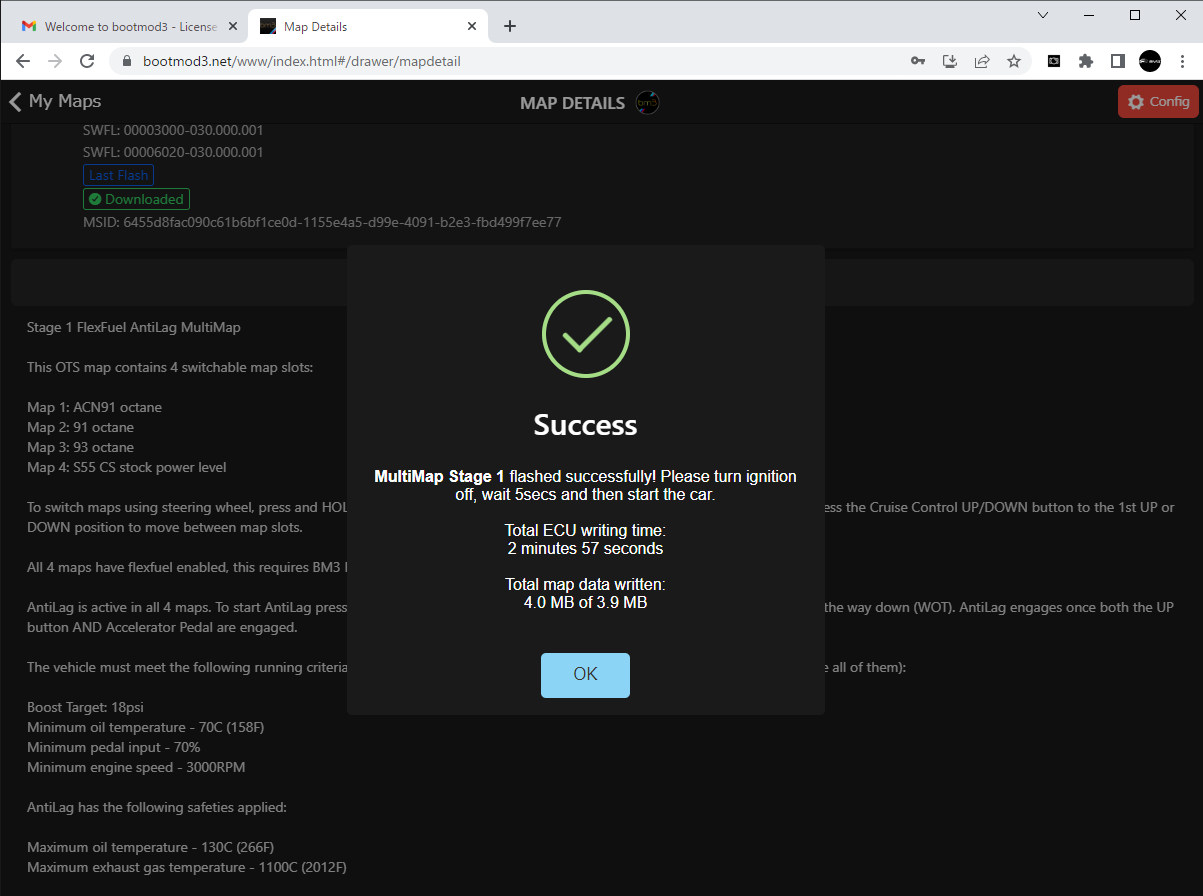Navigate forward in browser history
Screen dimensions: 1203x896
click(x=55, y=61)
